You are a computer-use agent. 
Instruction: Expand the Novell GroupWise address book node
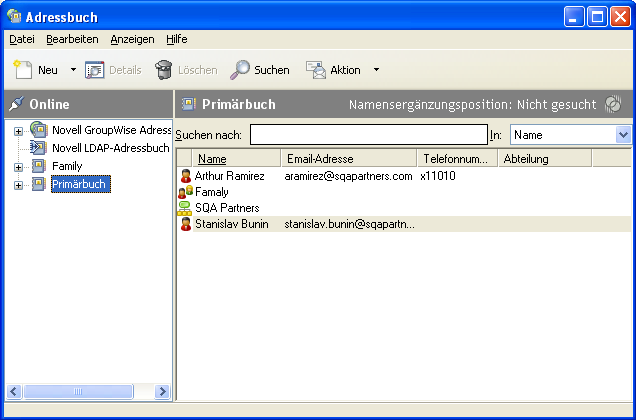[18, 131]
